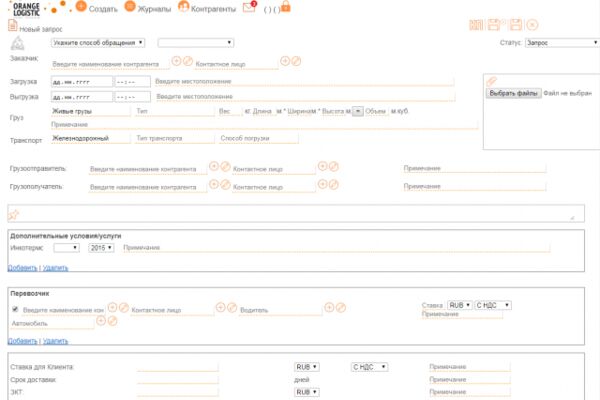Open the mail envelope notifications icon

[x=249, y=7]
